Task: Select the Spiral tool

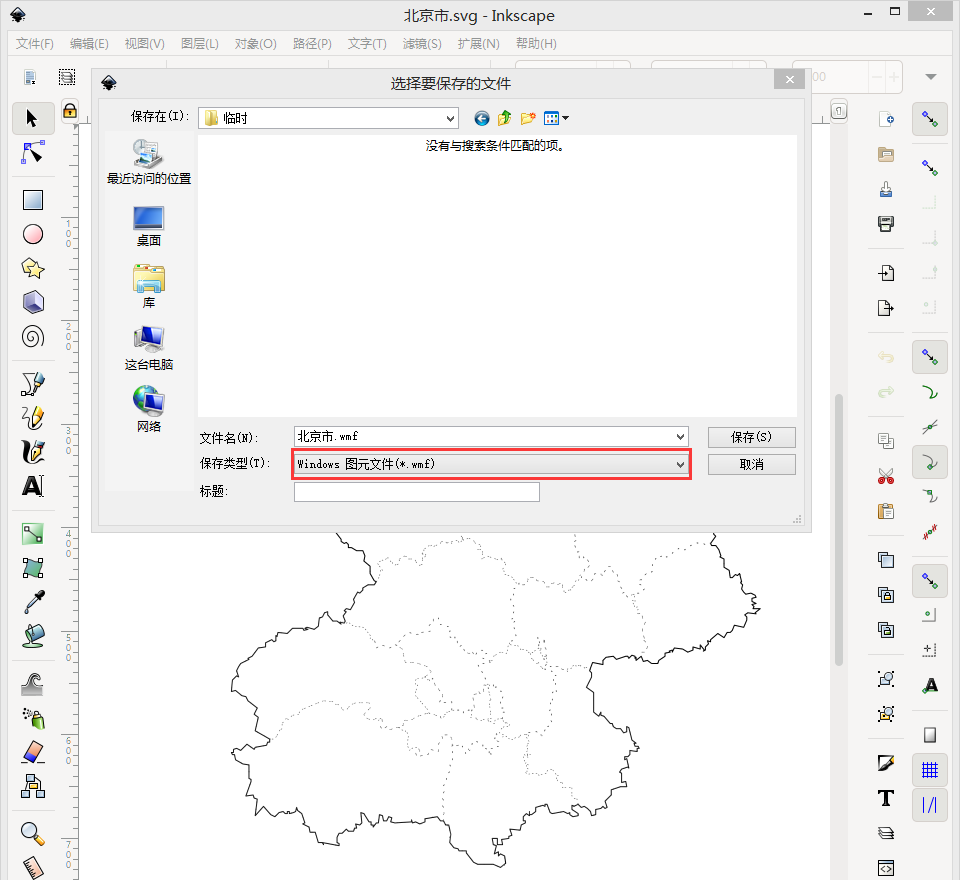Action: coord(32,336)
